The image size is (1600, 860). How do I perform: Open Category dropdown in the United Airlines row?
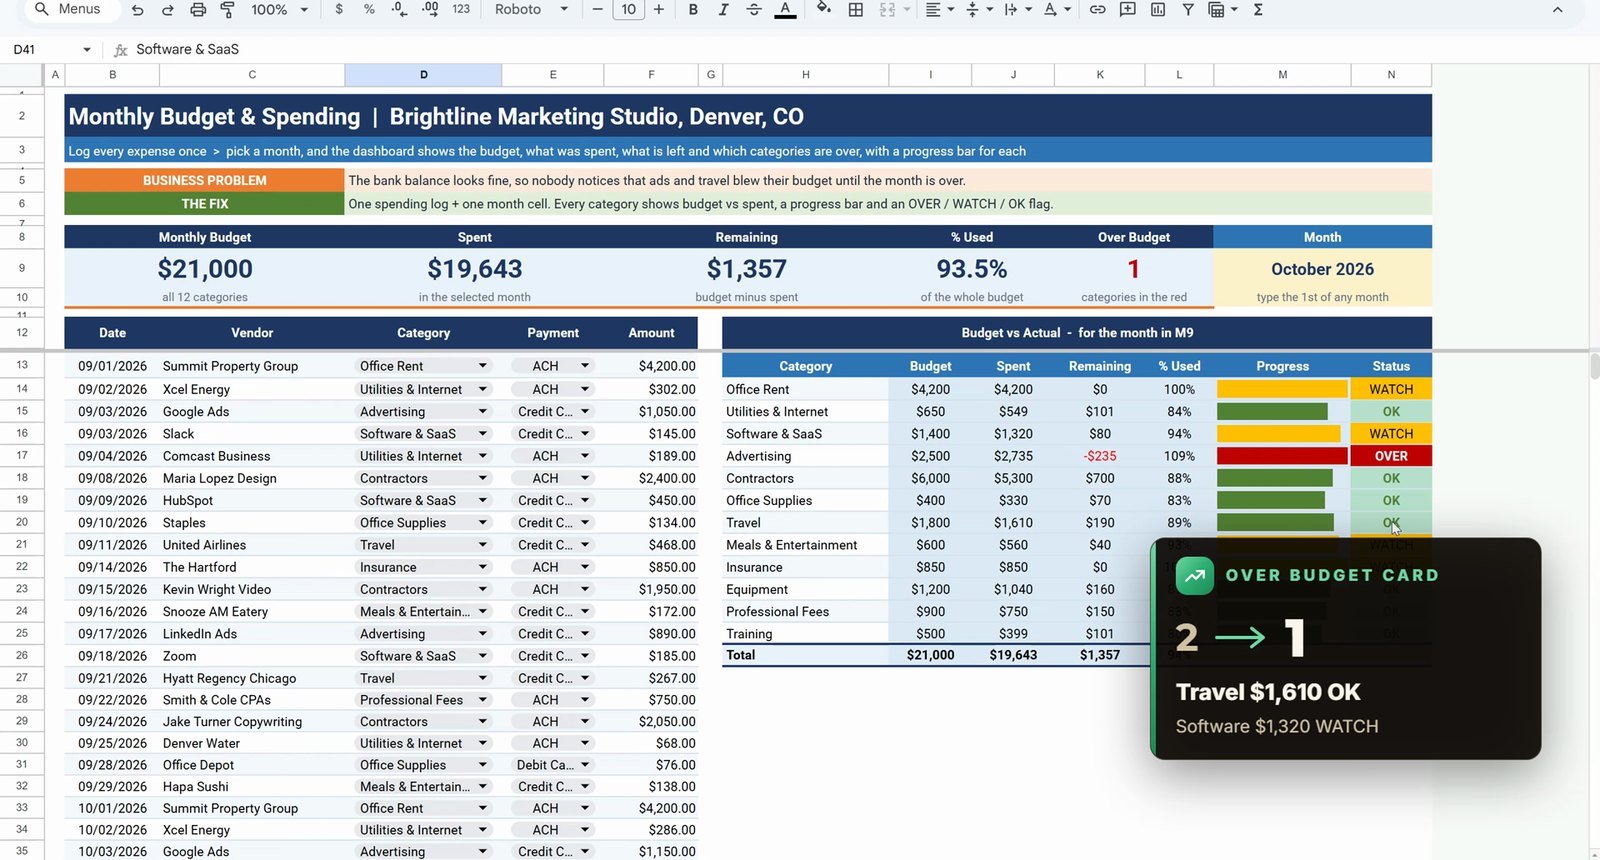click(483, 545)
